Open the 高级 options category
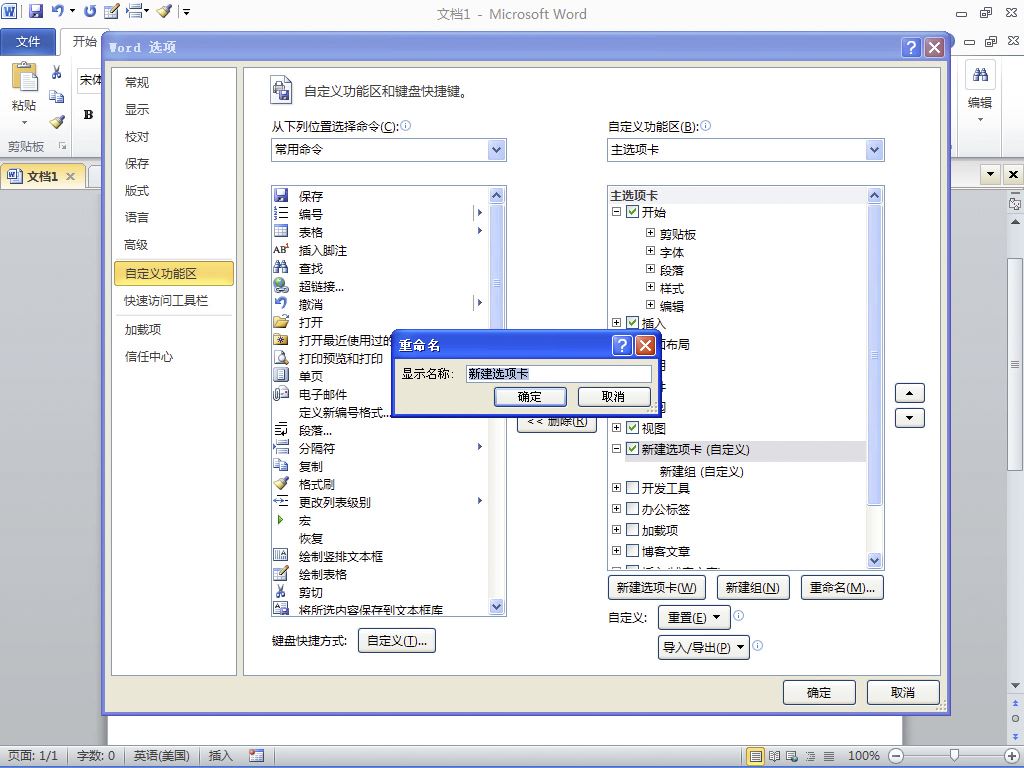The height and width of the screenshot is (768, 1024). pos(136,245)
